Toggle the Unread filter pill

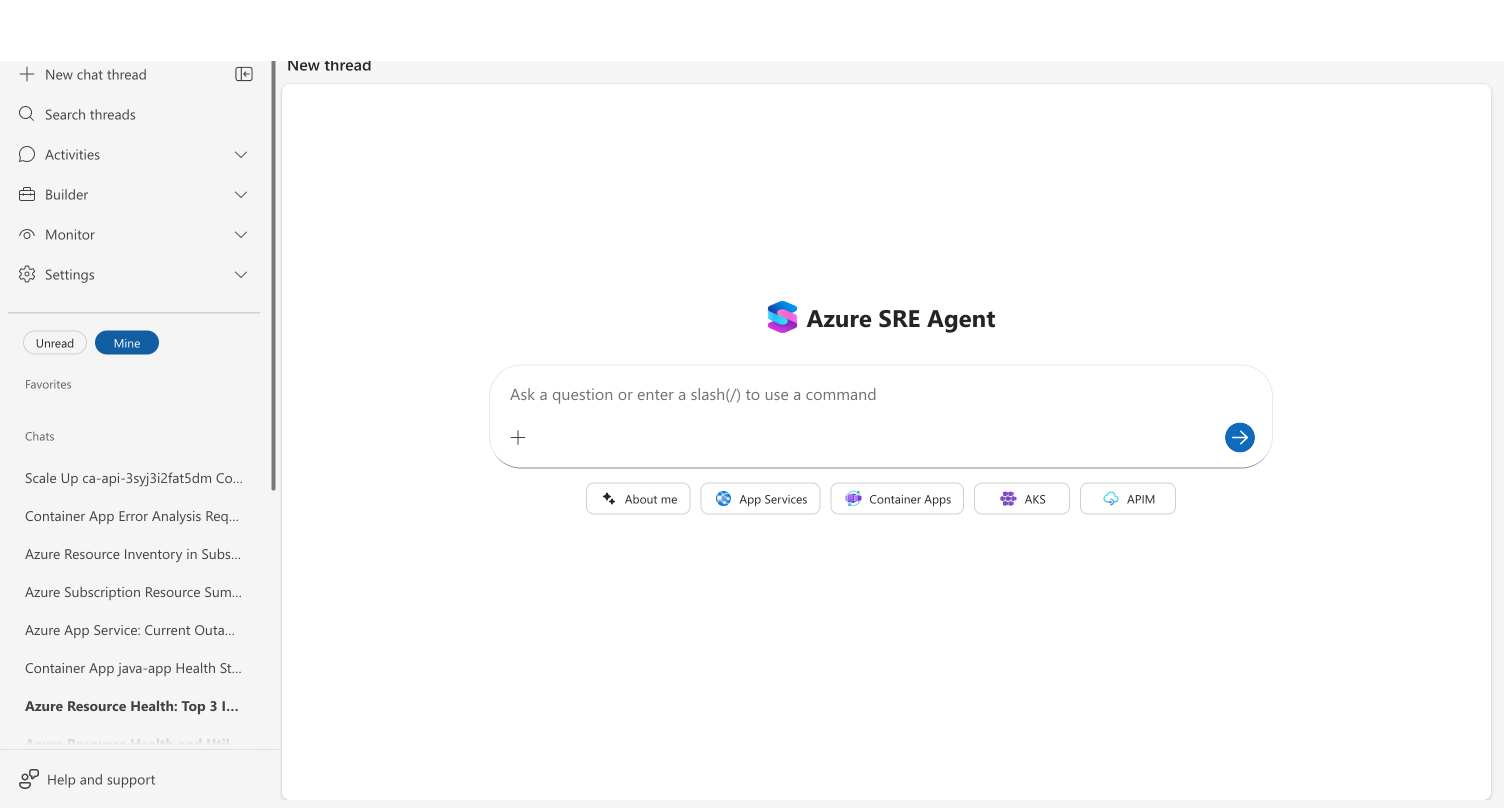point(55,343)
